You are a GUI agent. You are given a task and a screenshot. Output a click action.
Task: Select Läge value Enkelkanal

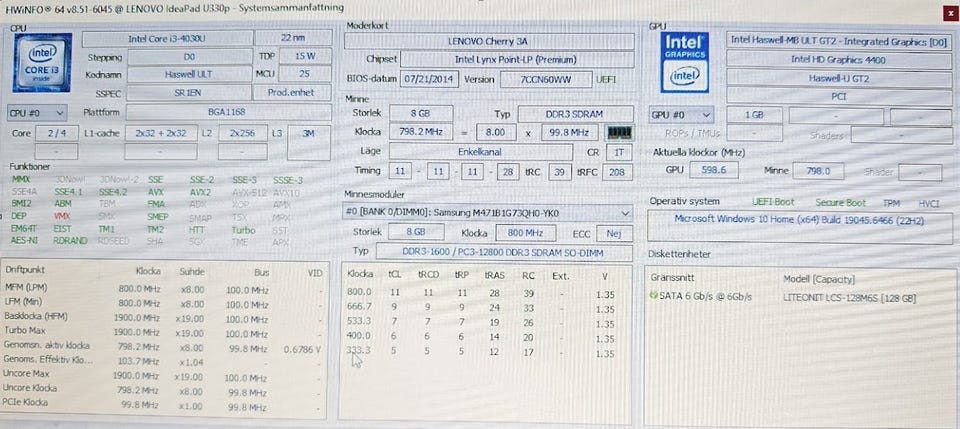click(x=481, y=152)
